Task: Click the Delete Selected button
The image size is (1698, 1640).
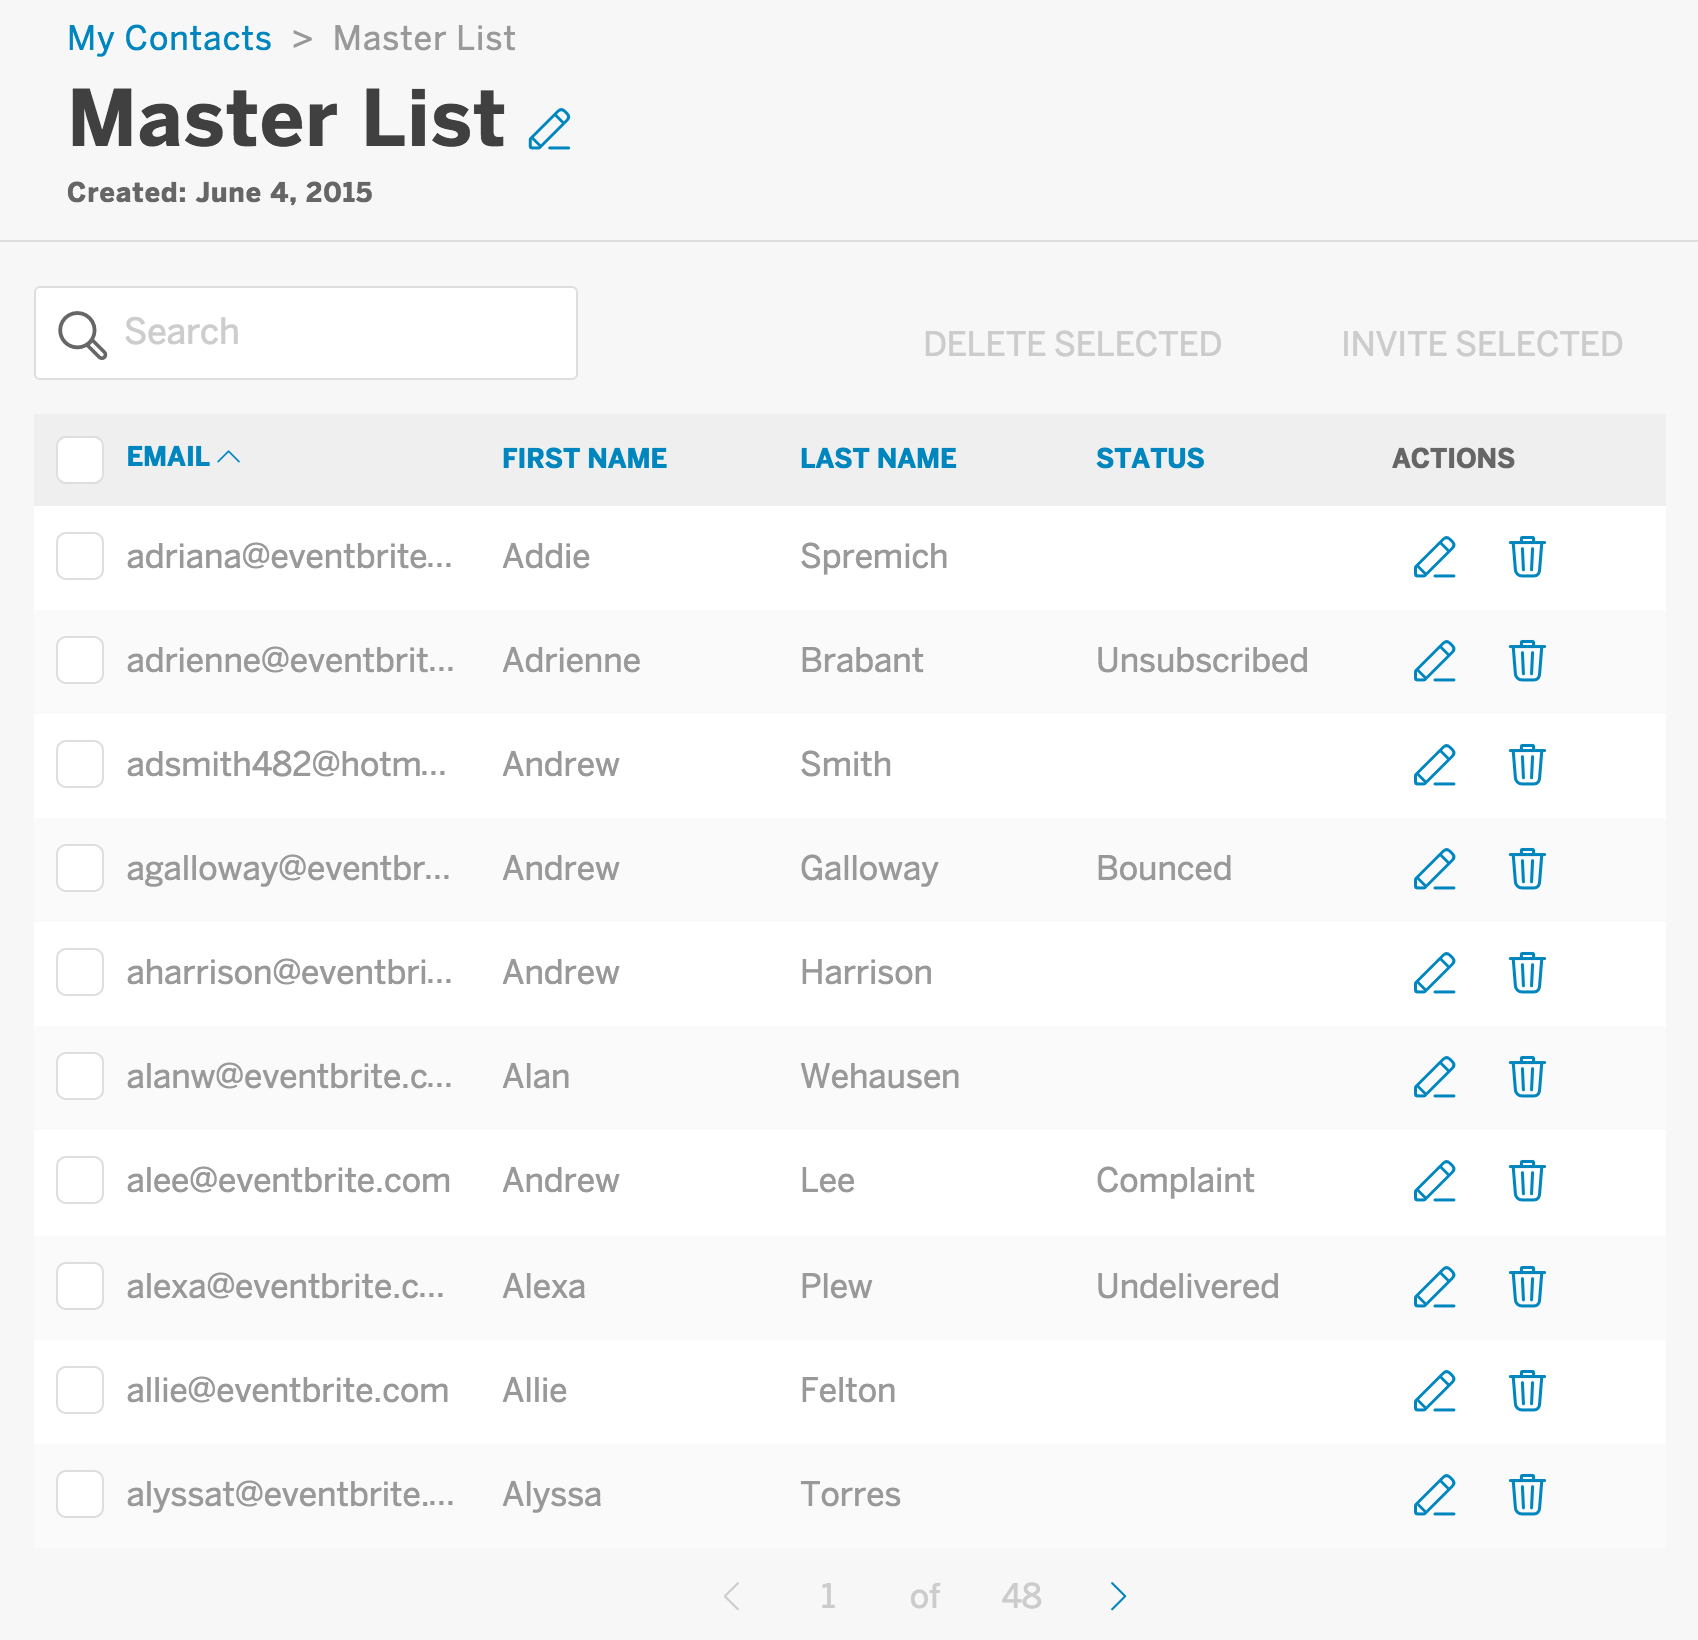Action: (1072, 344)
